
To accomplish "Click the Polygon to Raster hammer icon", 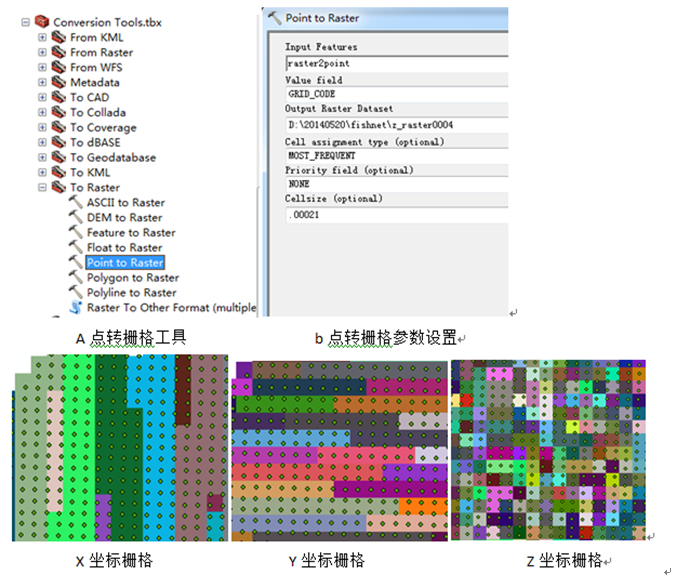I will pos(76,277).
